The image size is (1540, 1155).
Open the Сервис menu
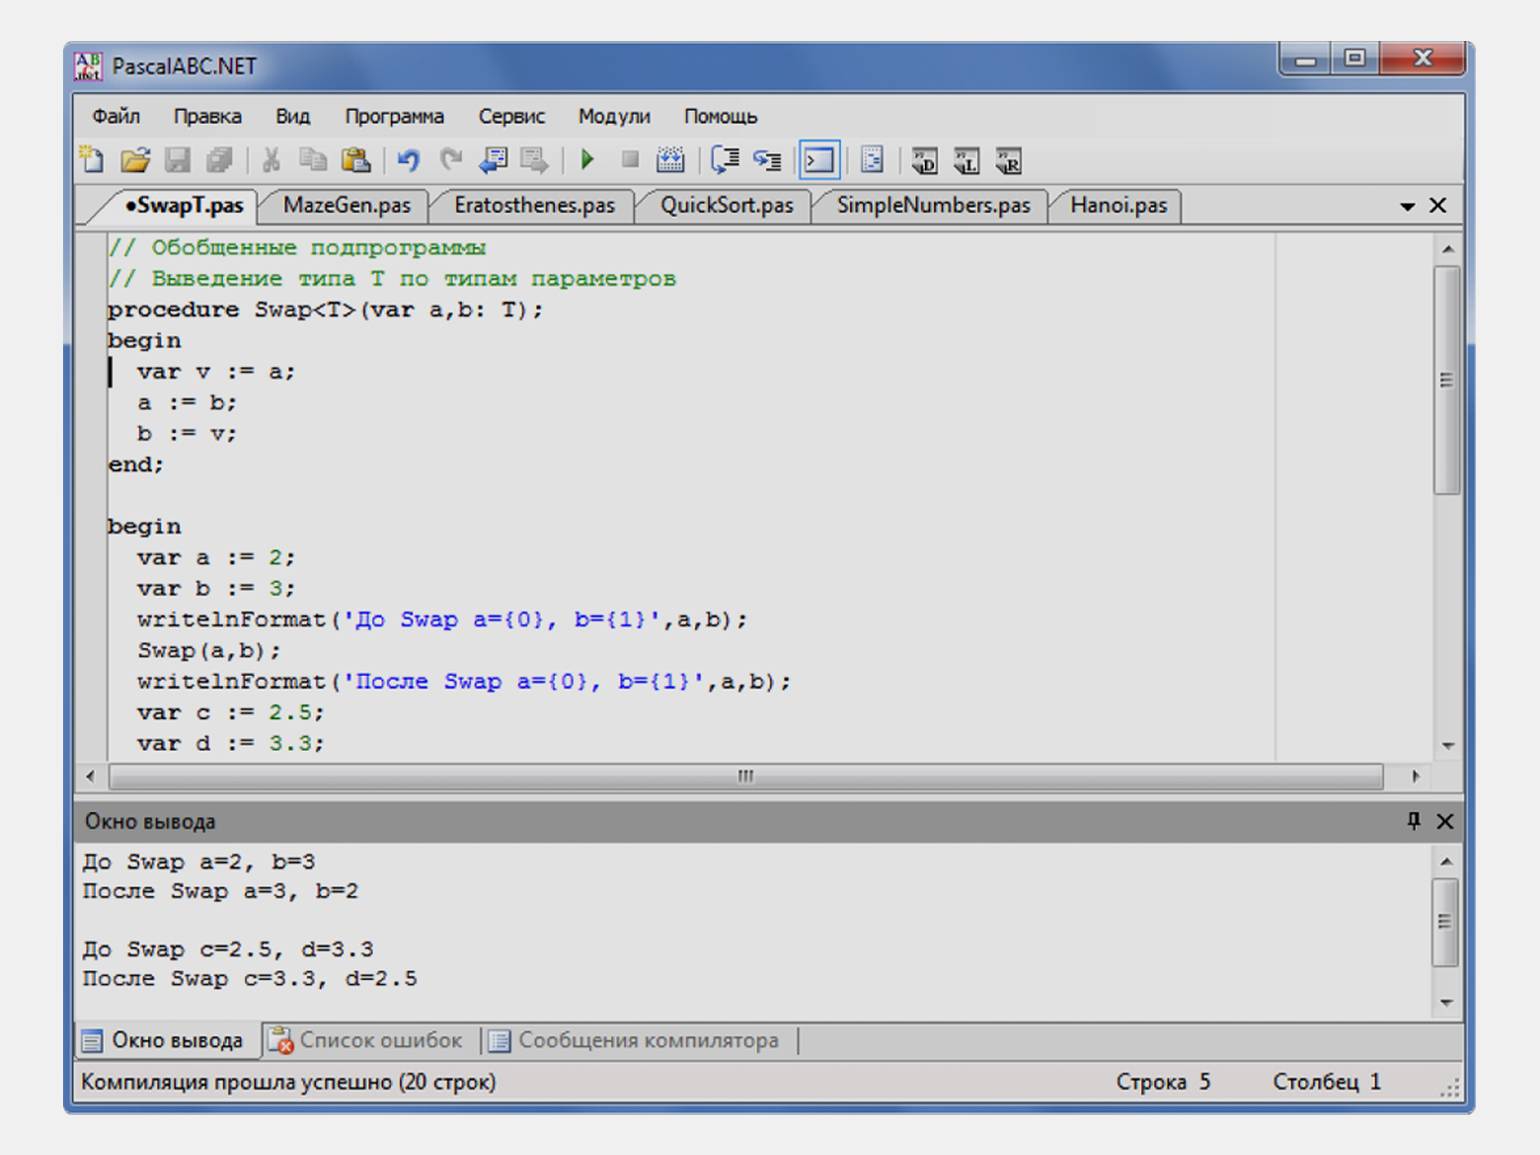click(511, 116)
